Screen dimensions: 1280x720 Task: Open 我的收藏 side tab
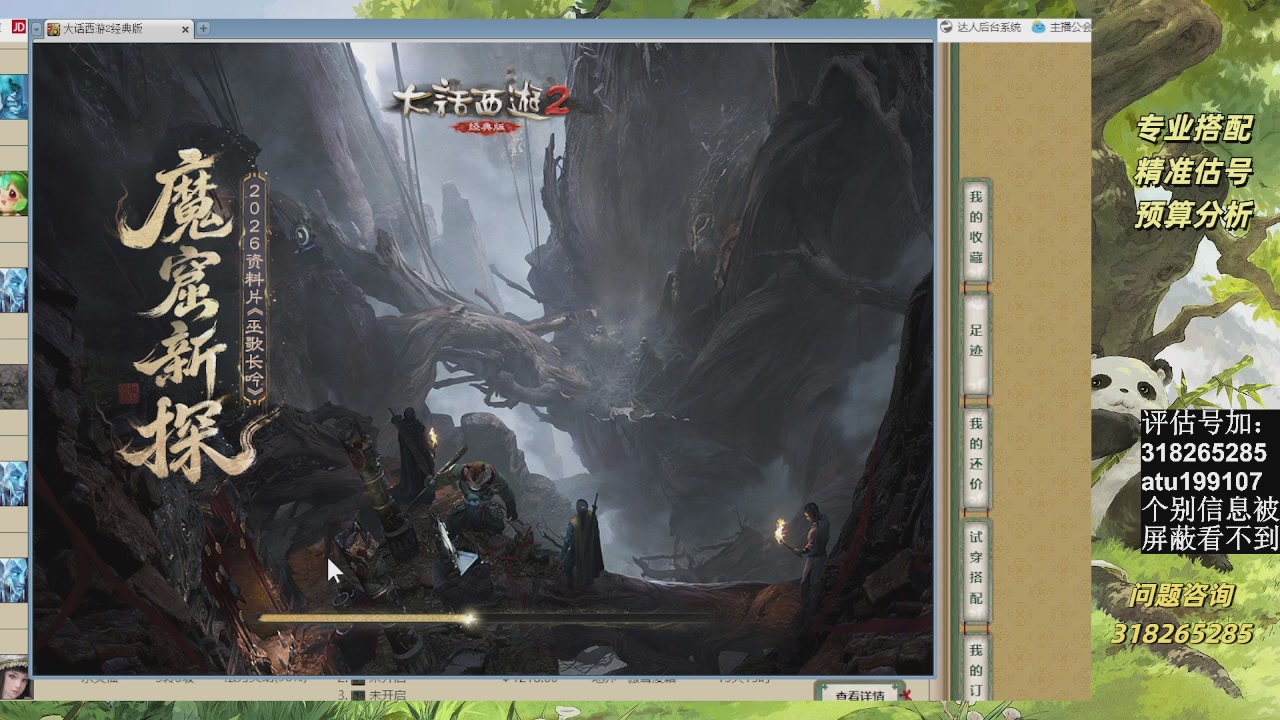[975, 228]
